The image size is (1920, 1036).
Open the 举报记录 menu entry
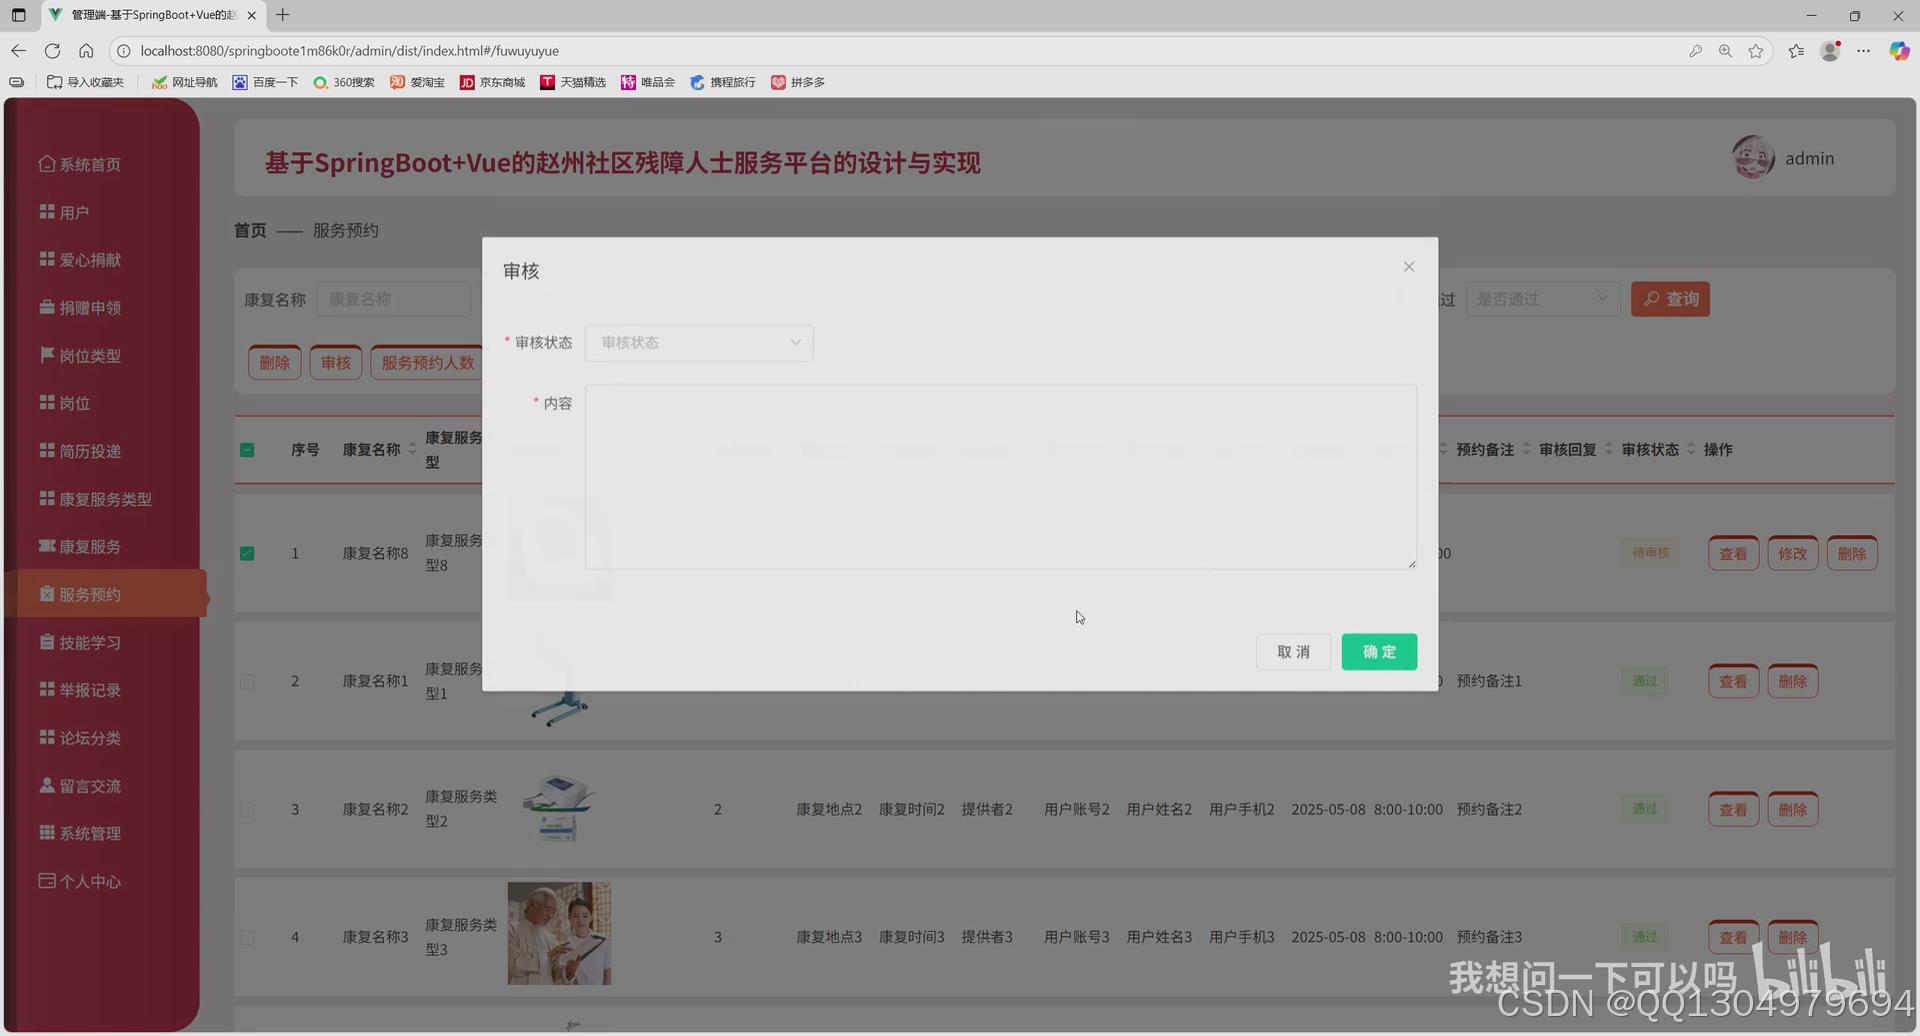click(x=90, y=690)
